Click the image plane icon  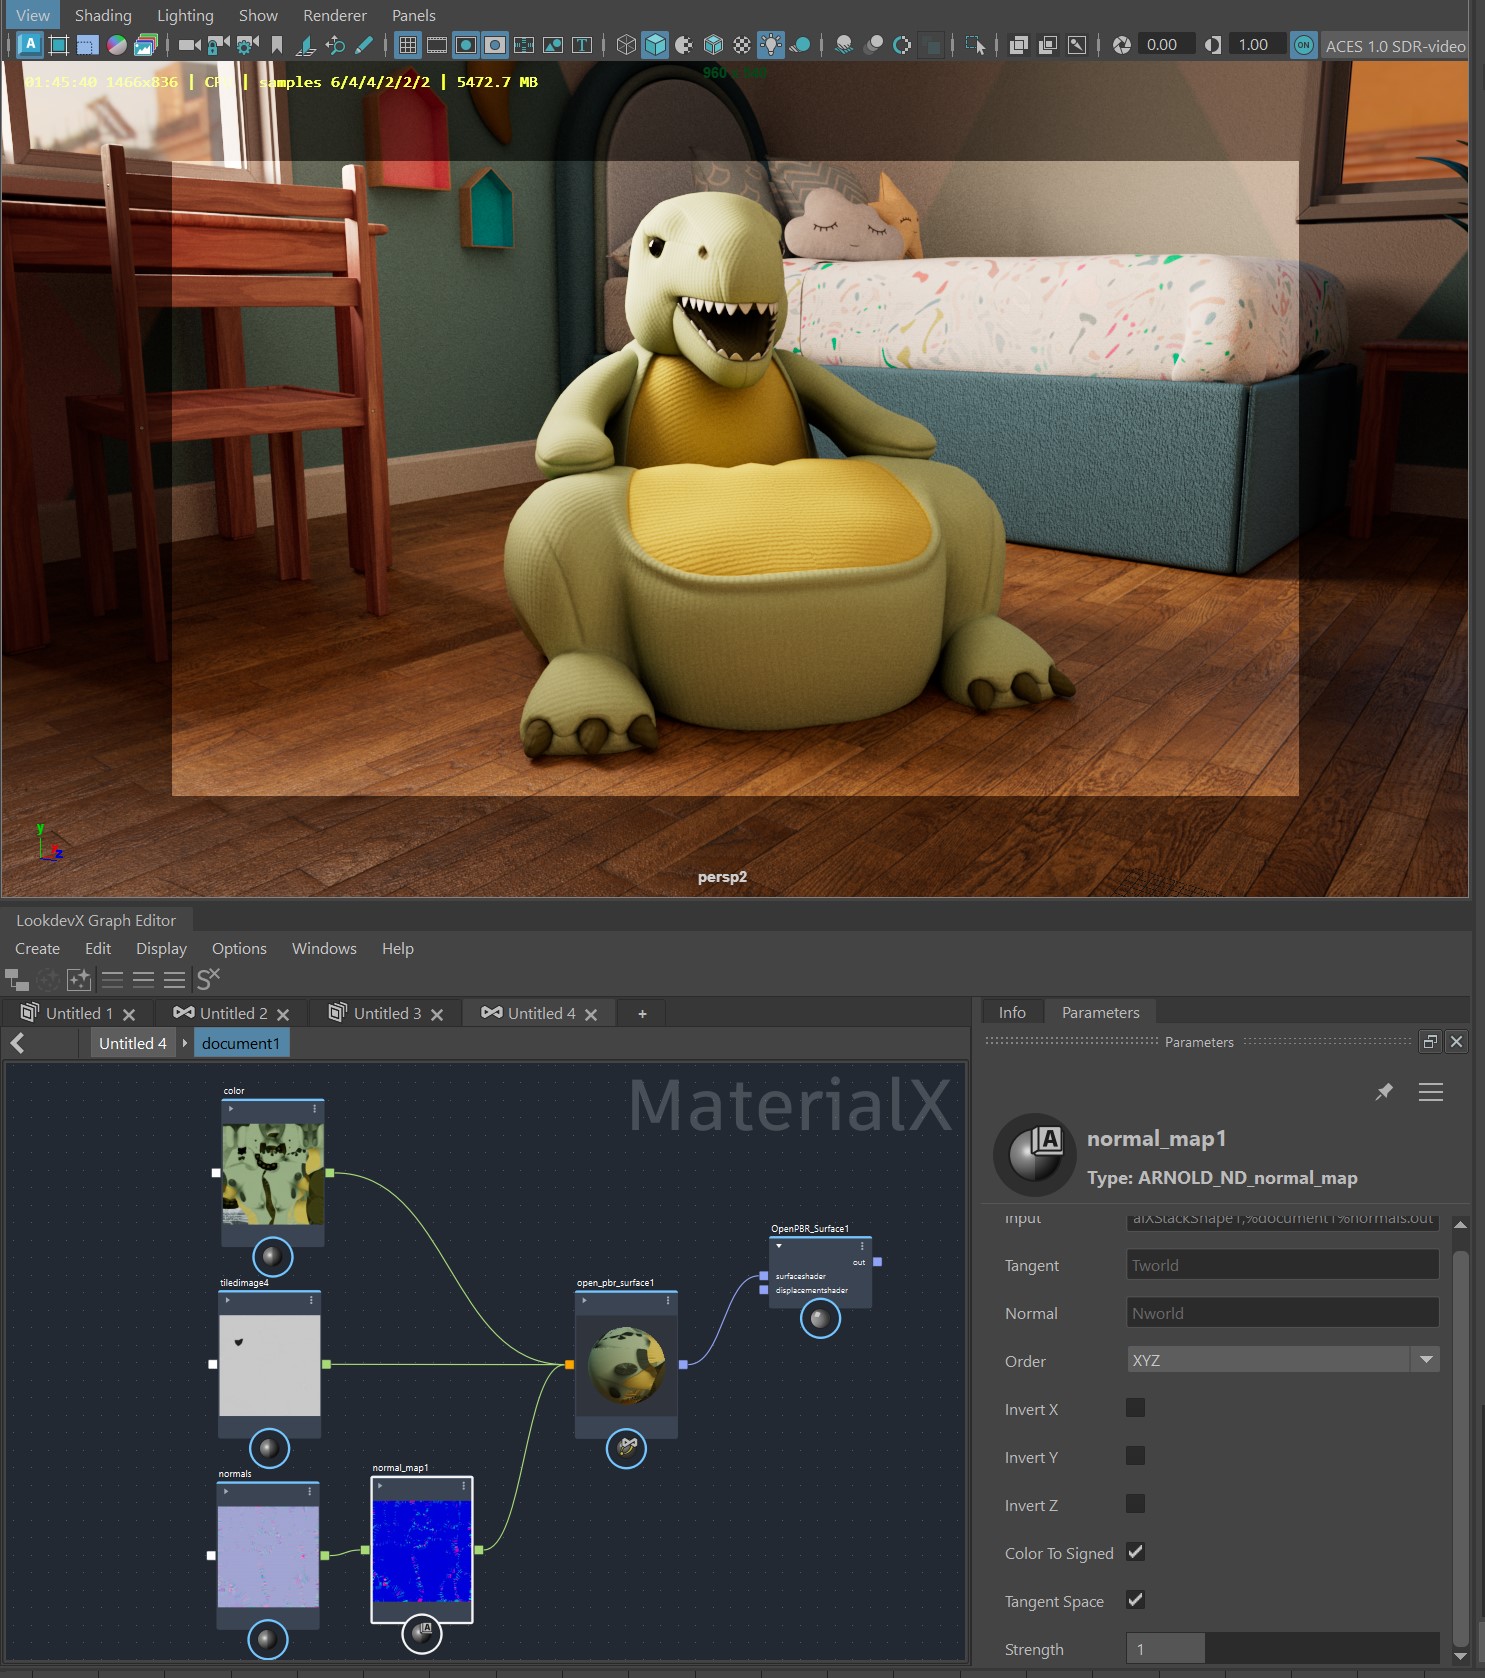pyautogui.click(x=306, y=45)
